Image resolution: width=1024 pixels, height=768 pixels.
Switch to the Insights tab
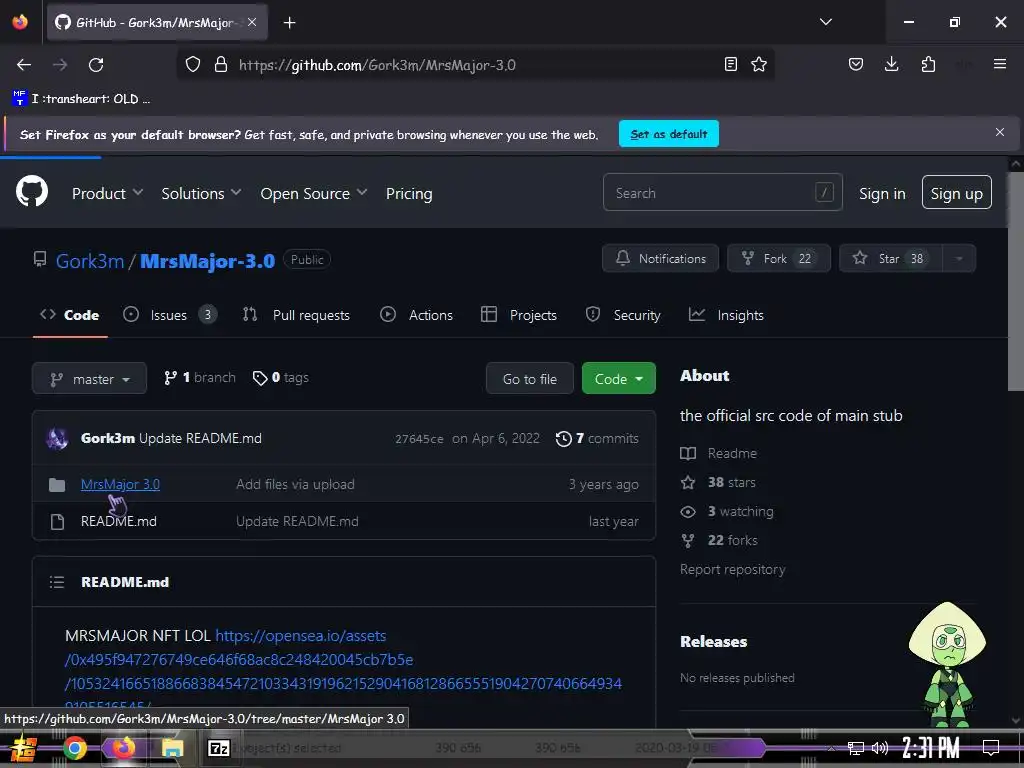tap(726, 315)
